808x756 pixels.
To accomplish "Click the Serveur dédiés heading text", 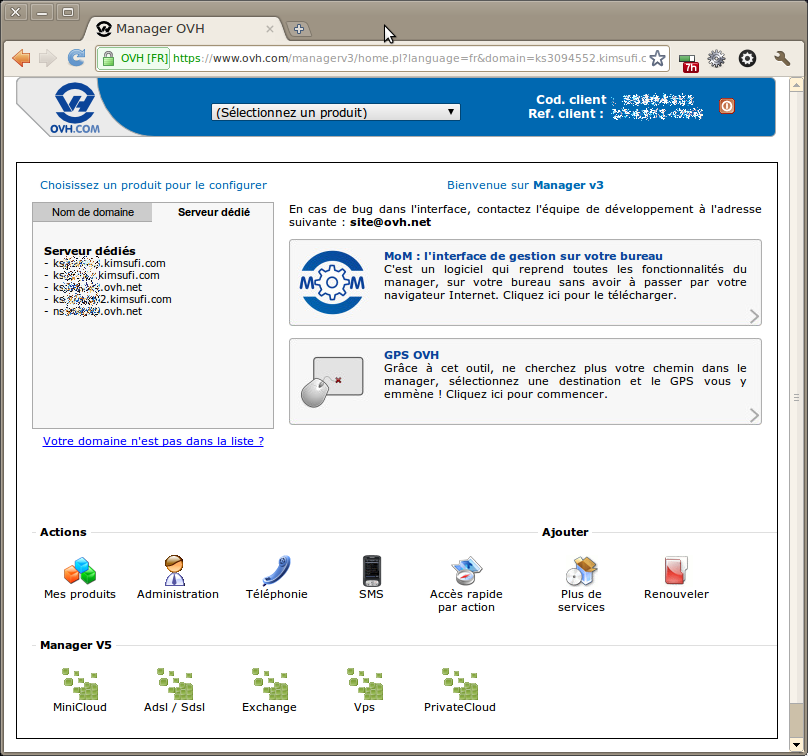I will point(90,251).
